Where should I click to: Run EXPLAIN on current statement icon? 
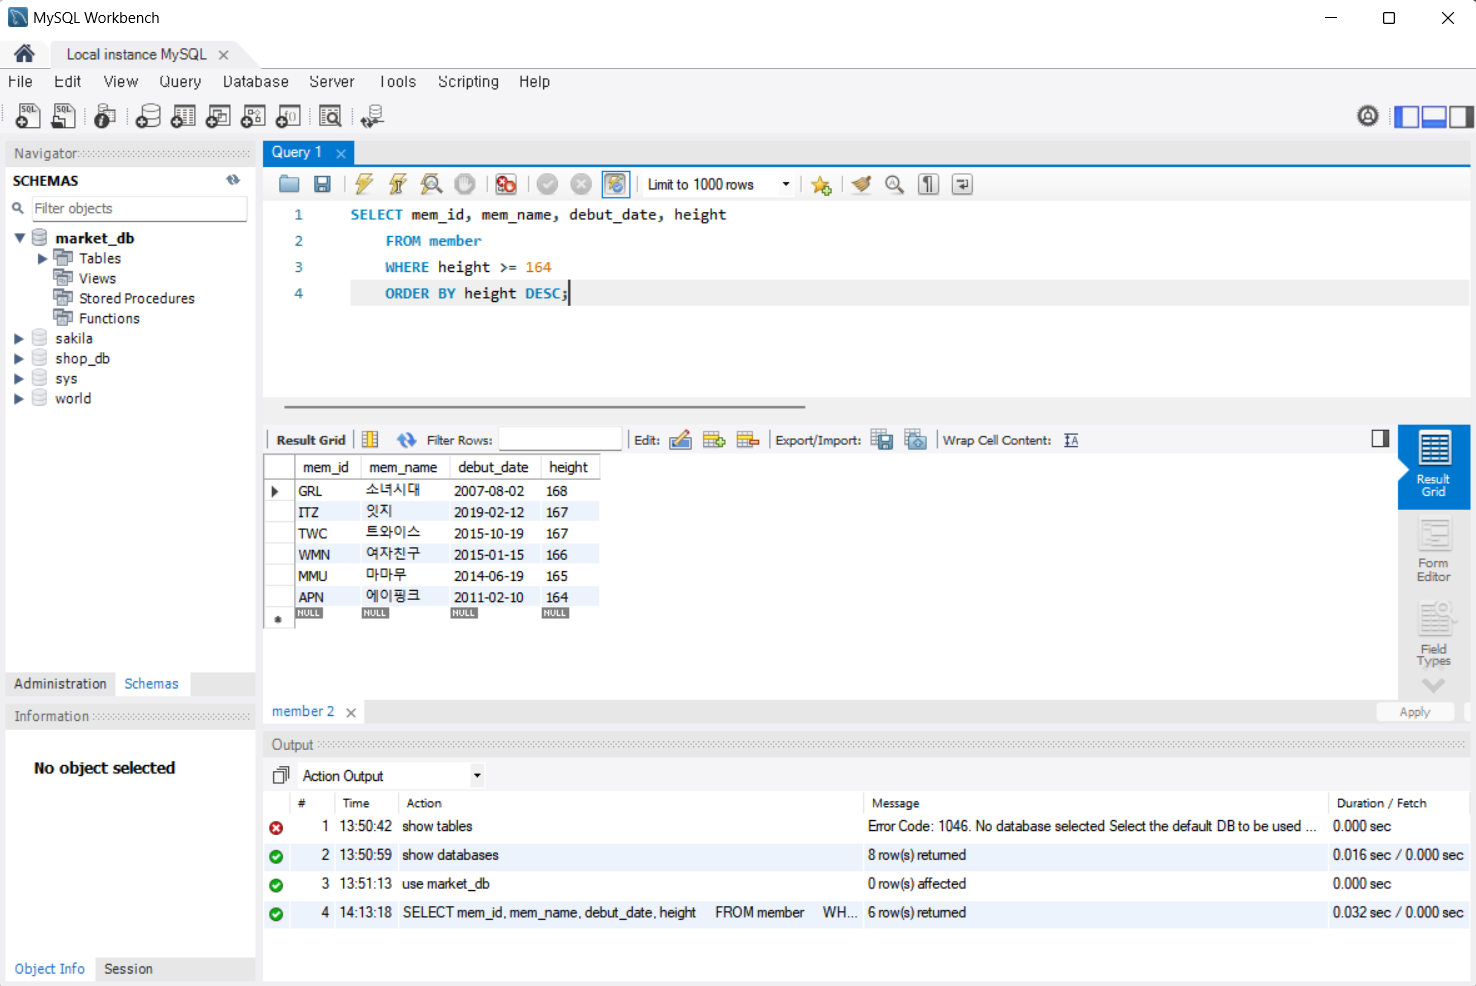[x=431, y=184]
